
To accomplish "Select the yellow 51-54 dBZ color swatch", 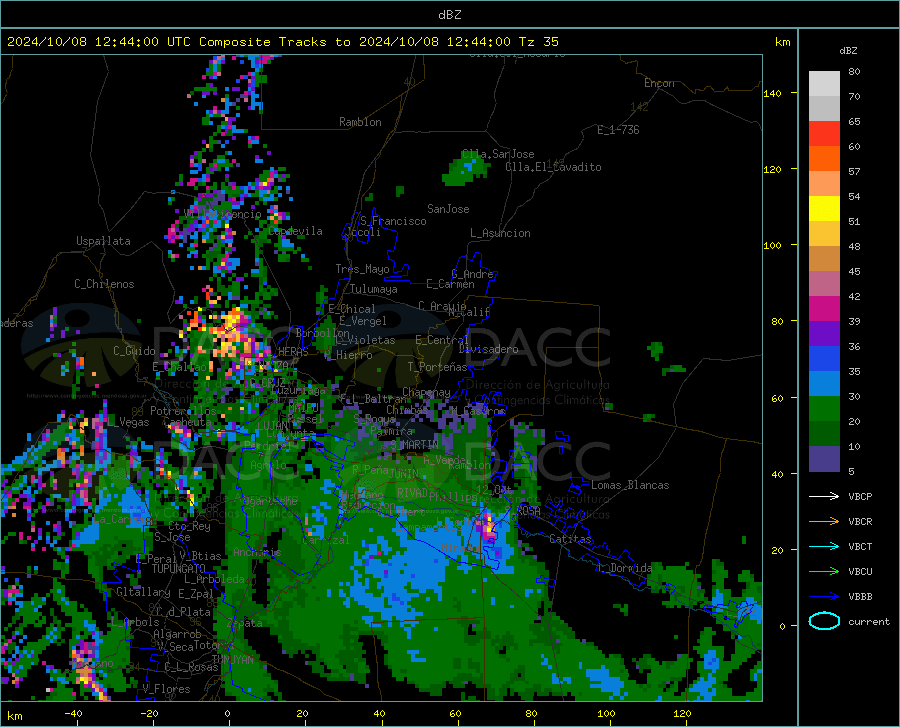I will pos(824,209).
